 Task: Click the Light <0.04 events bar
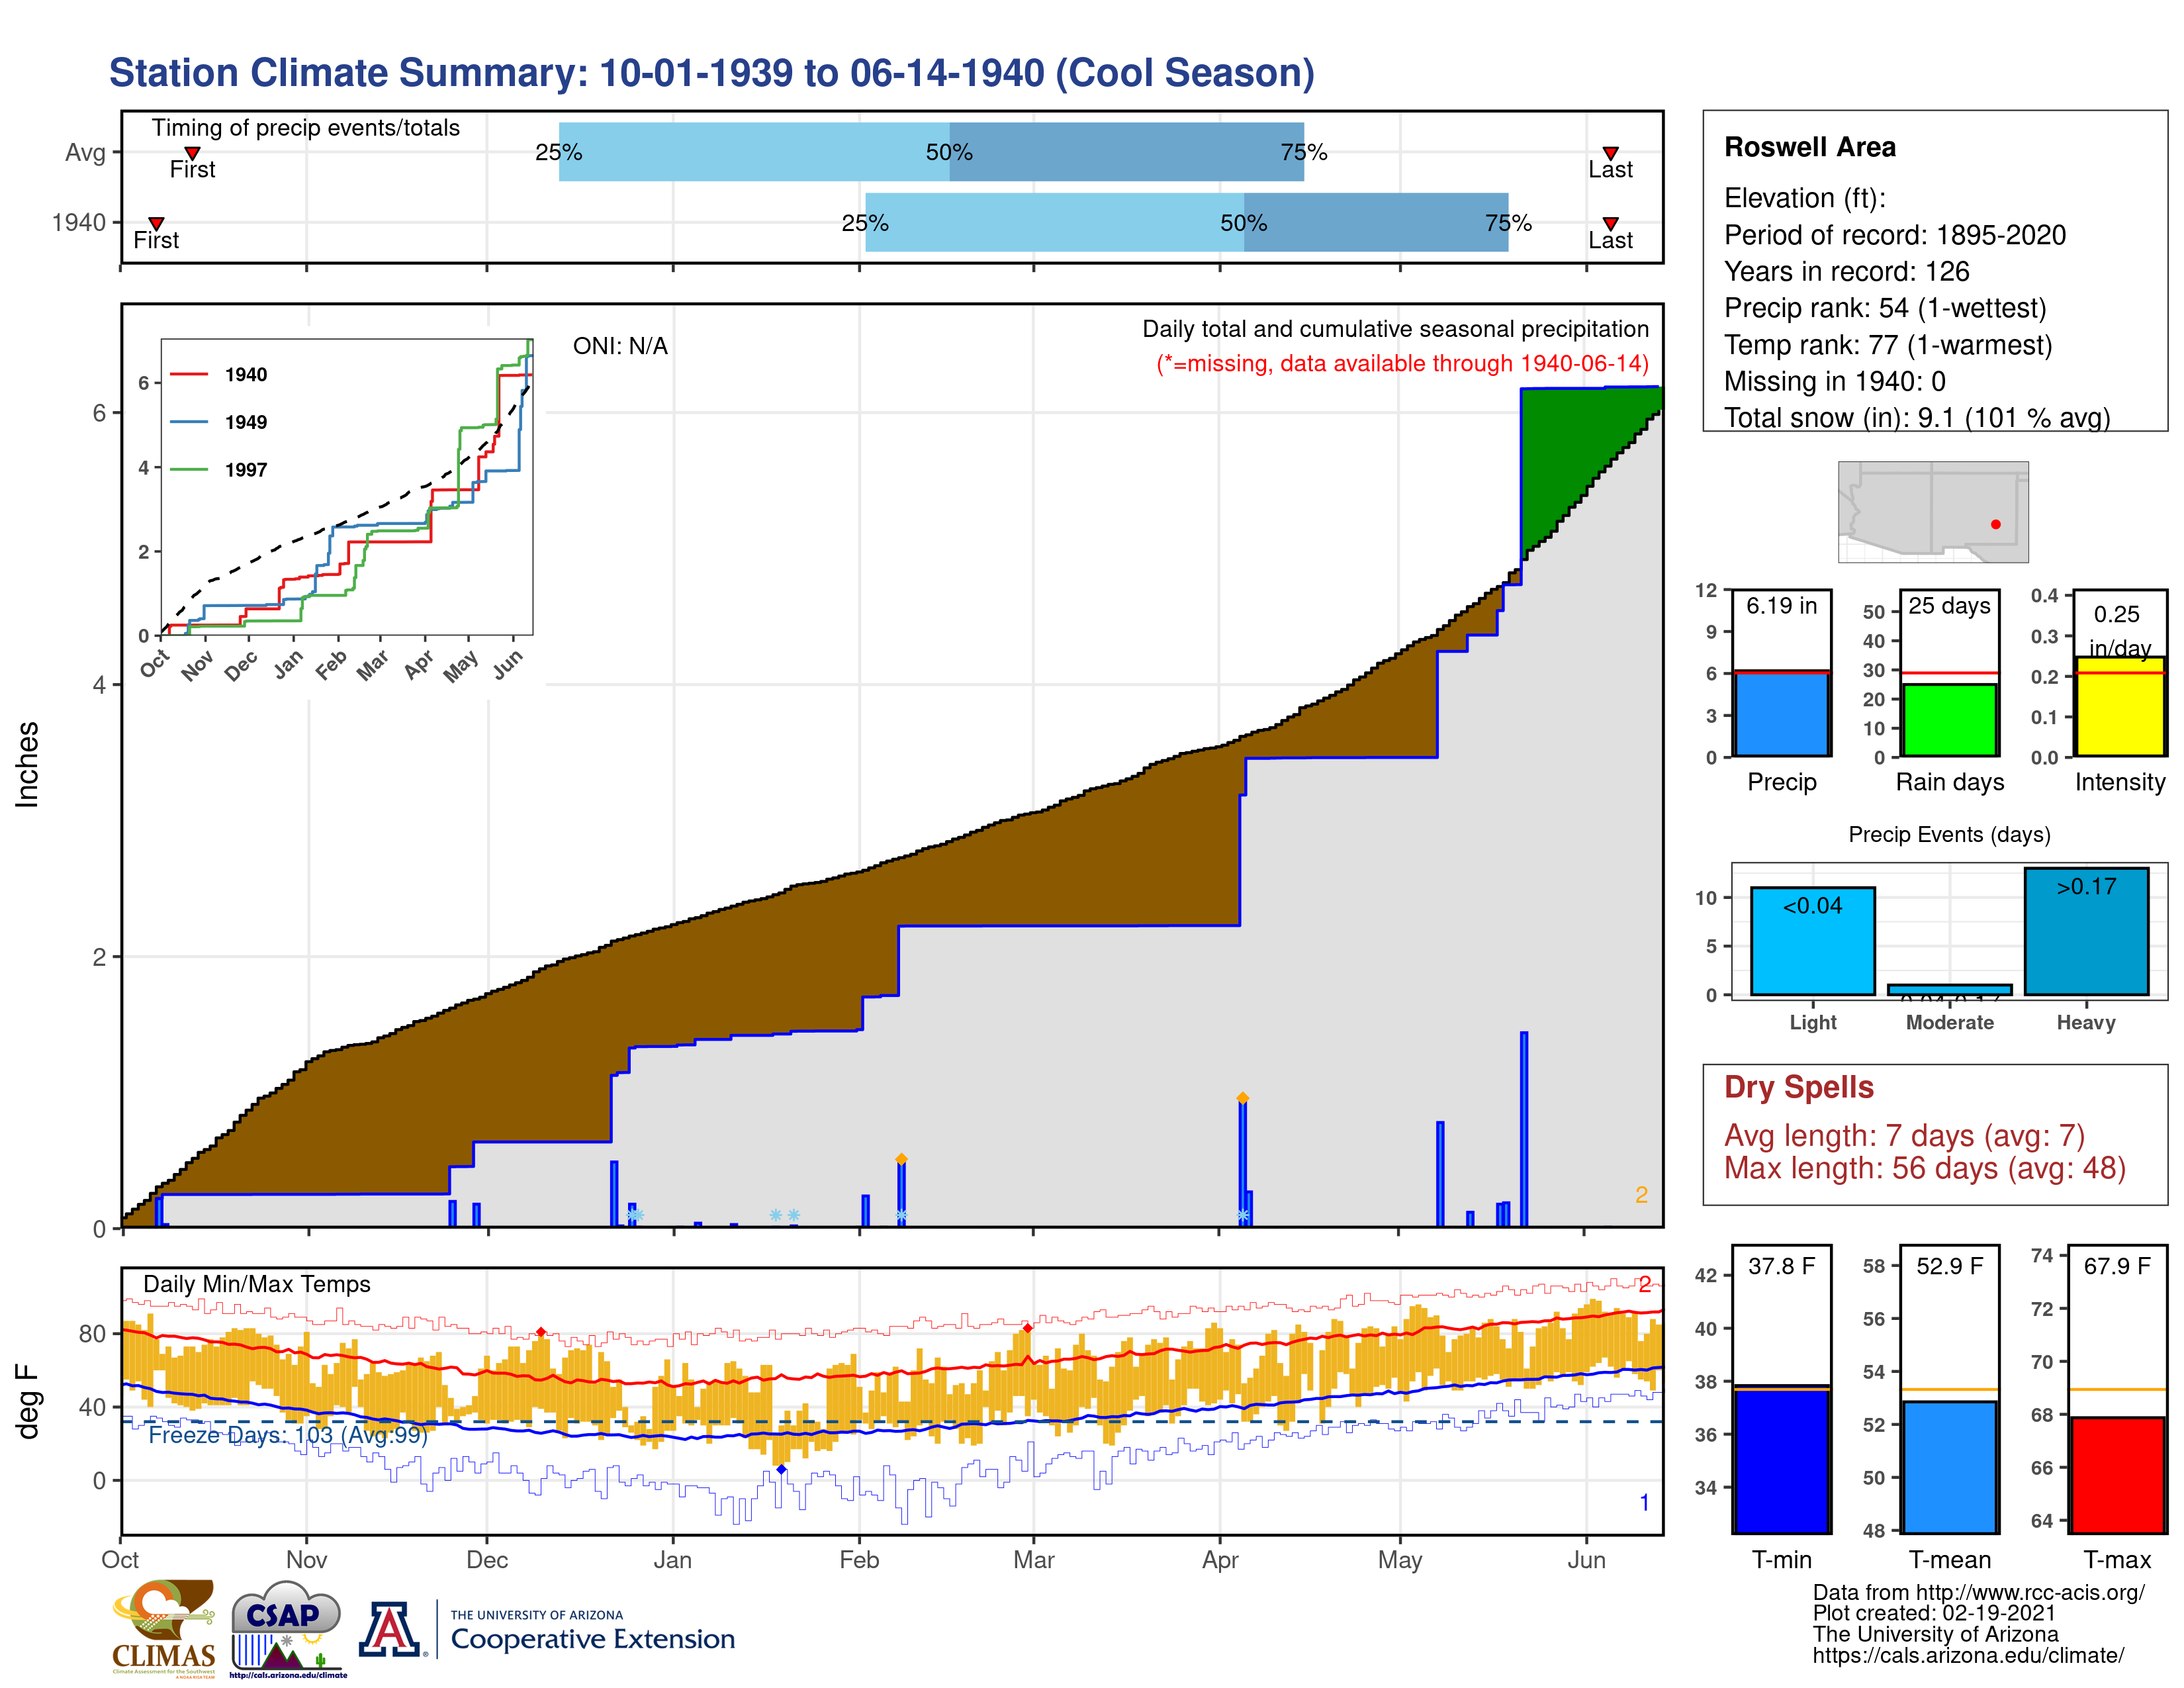click(x=1812, y=940)
